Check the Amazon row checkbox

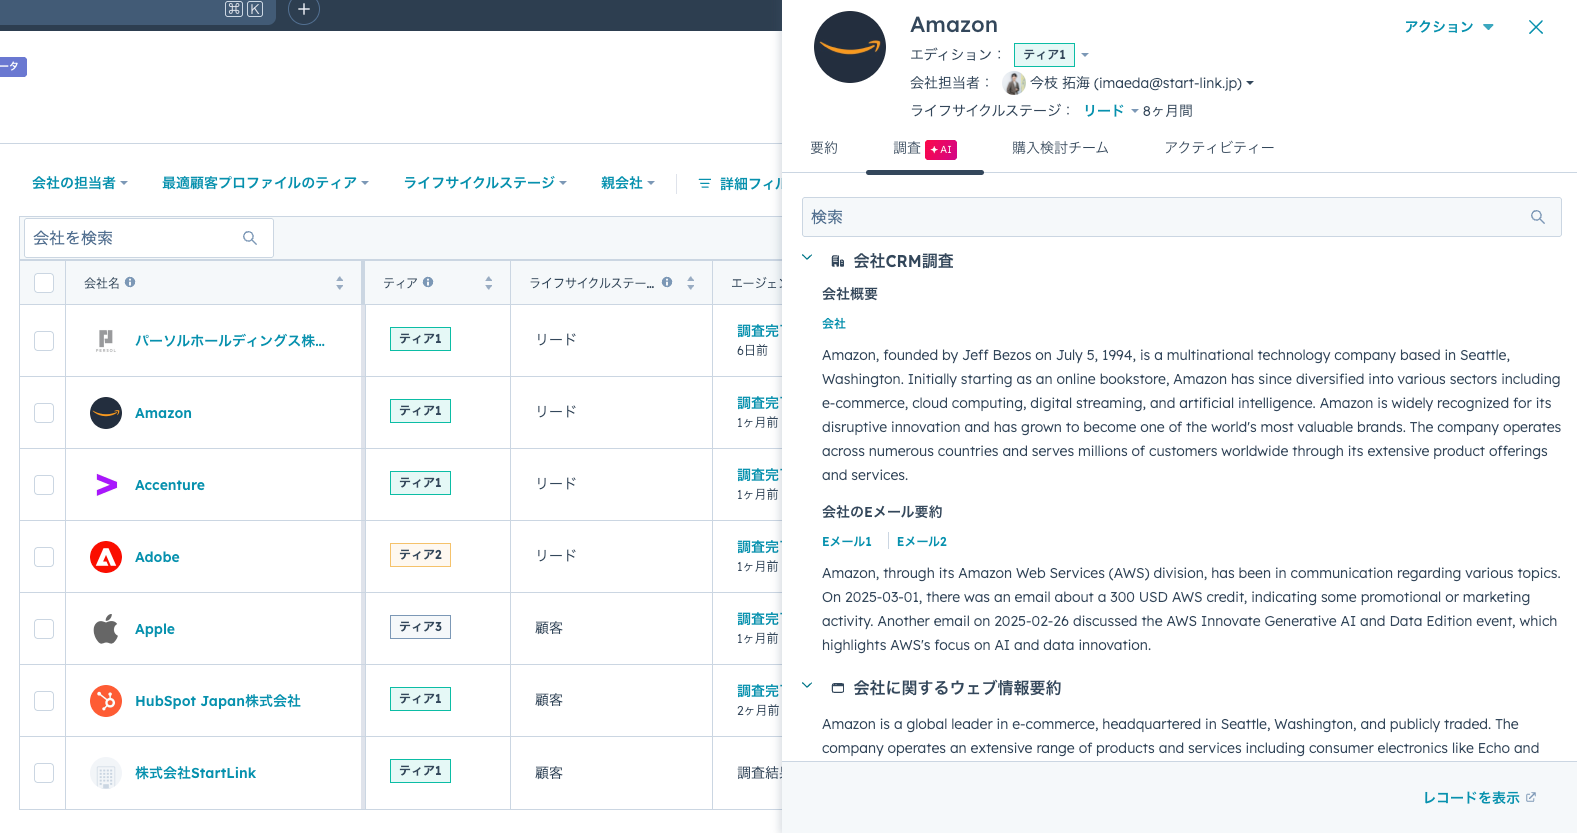[x=44, y=413]
